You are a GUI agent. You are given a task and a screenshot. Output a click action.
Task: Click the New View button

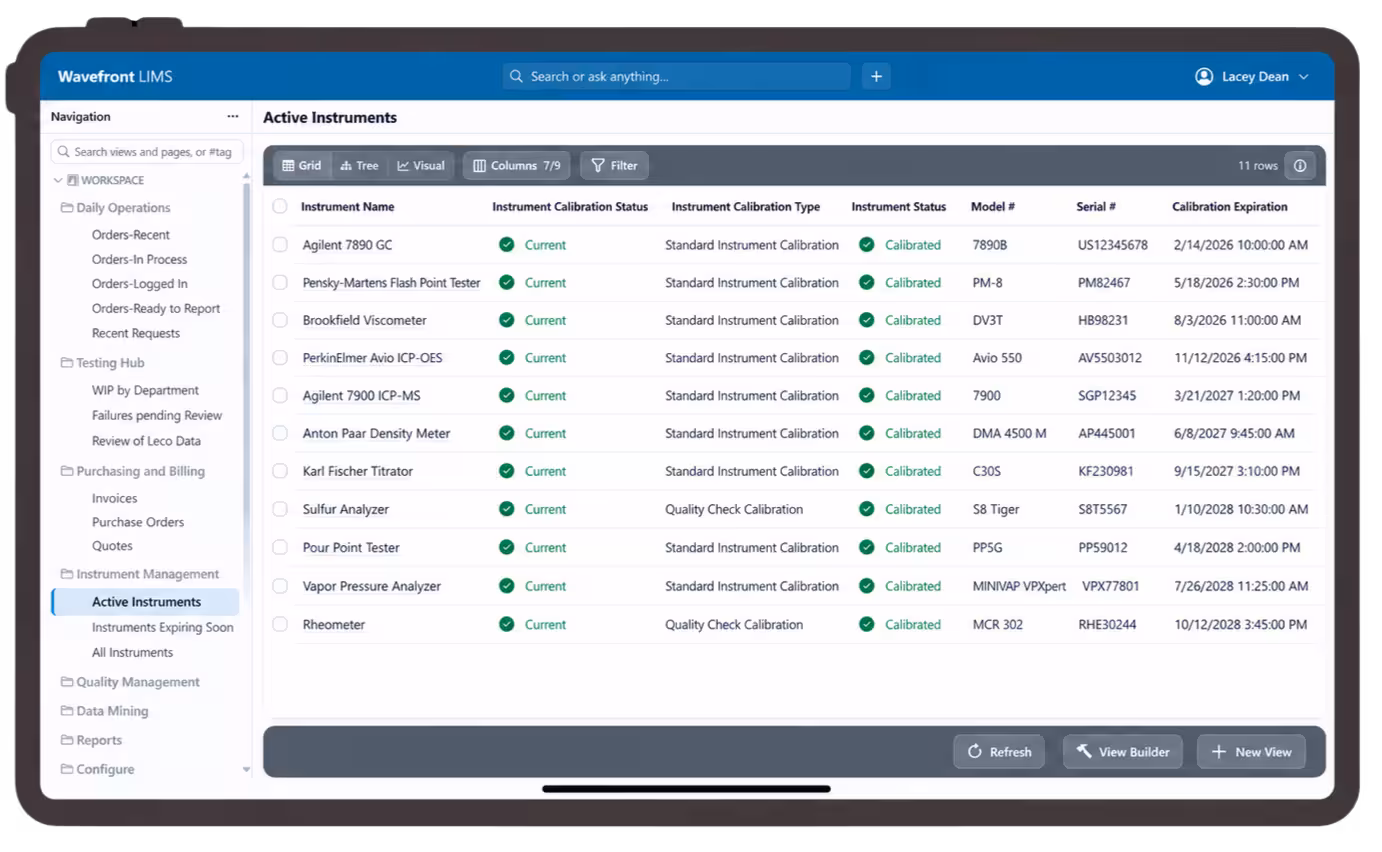1251,752
